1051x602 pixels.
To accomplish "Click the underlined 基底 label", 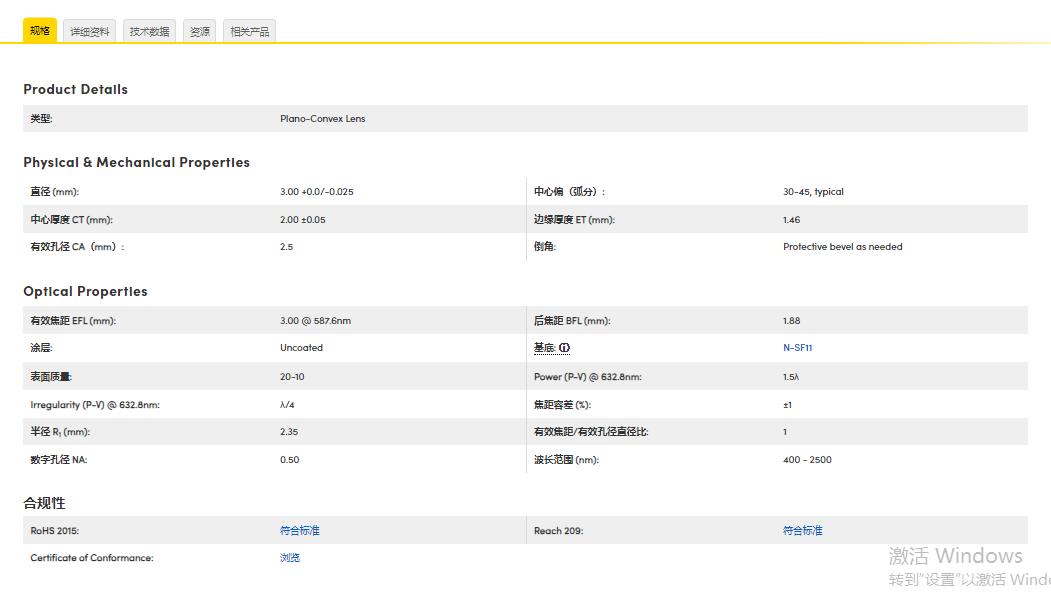I will click(x=544, y=348).
